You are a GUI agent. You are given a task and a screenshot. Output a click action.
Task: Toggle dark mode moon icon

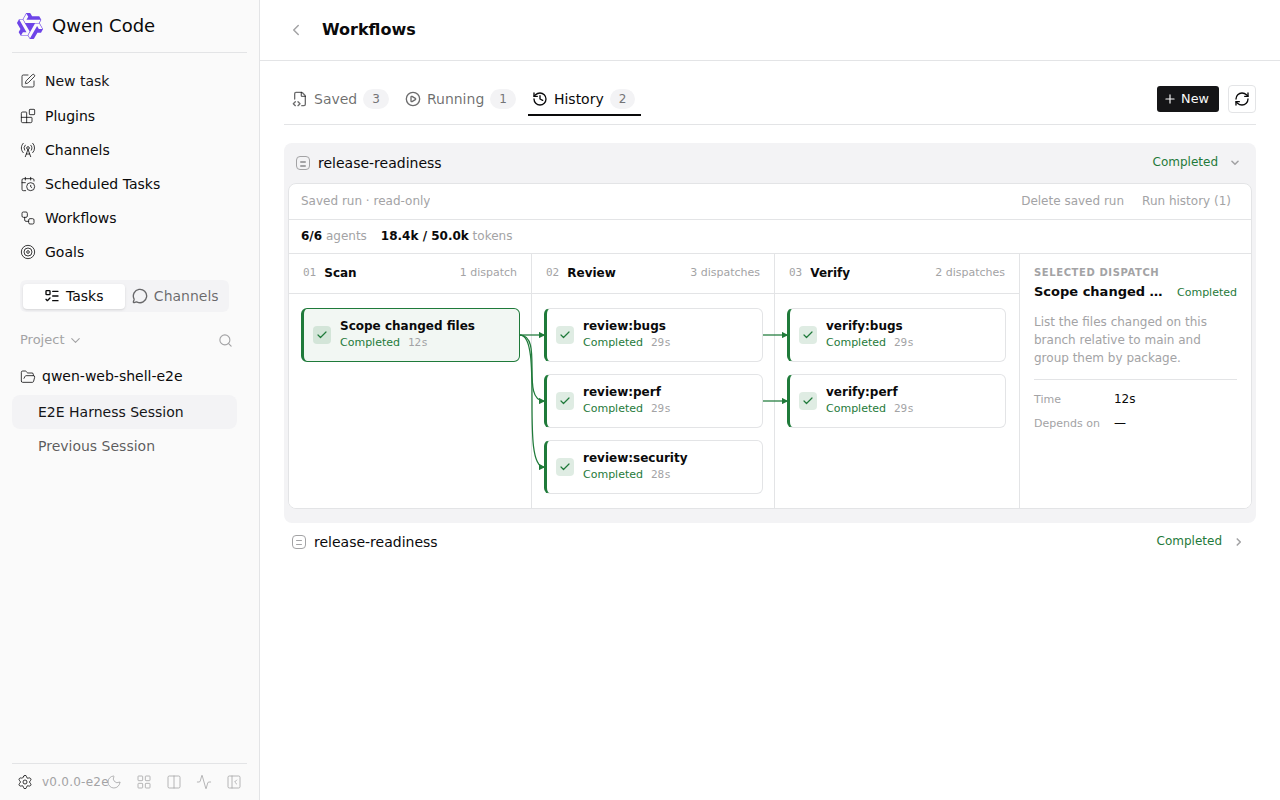point(114,782)
